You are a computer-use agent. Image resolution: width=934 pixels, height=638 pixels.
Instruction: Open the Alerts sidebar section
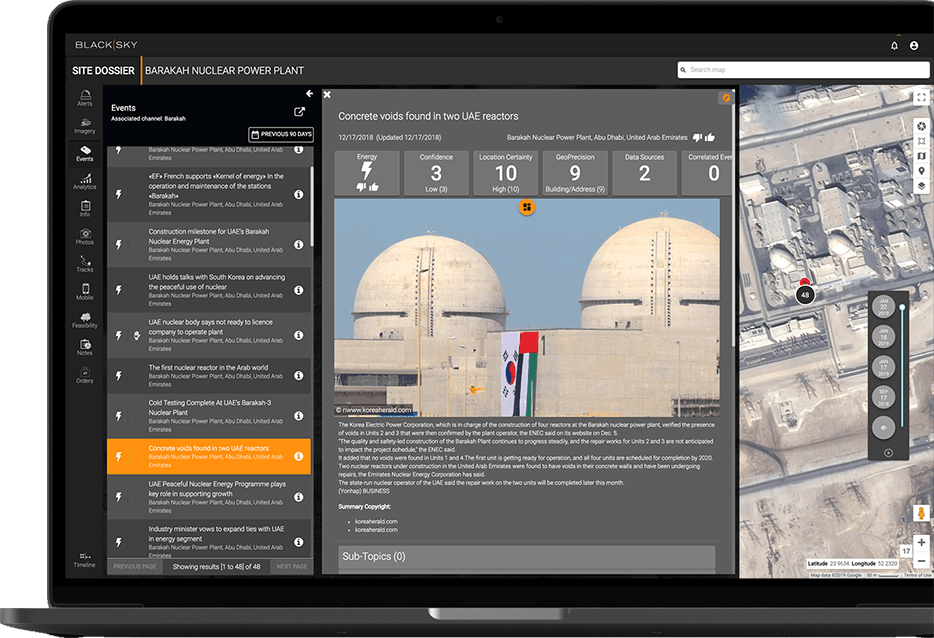85,98
